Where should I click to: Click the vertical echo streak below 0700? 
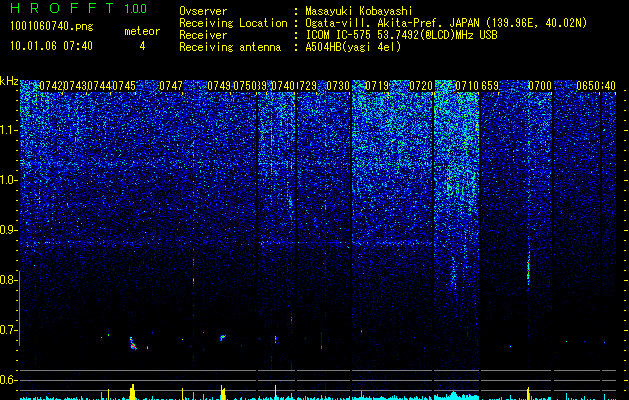coord(528,268)
